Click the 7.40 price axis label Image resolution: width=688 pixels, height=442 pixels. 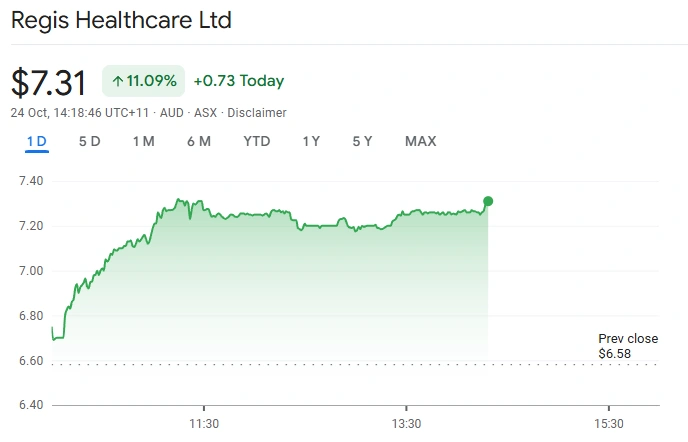click(30, 181)
